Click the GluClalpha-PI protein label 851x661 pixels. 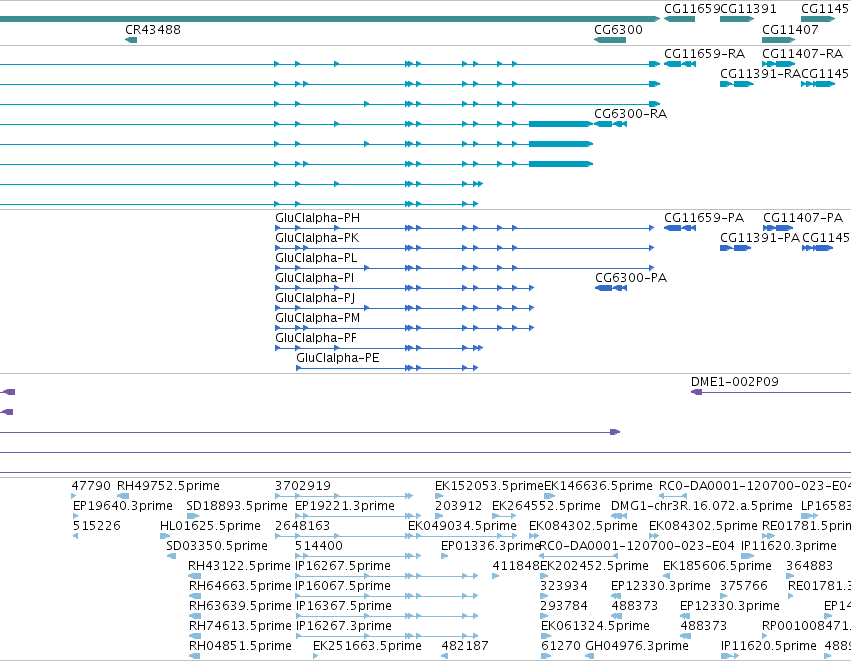click(x=314, y=278)
